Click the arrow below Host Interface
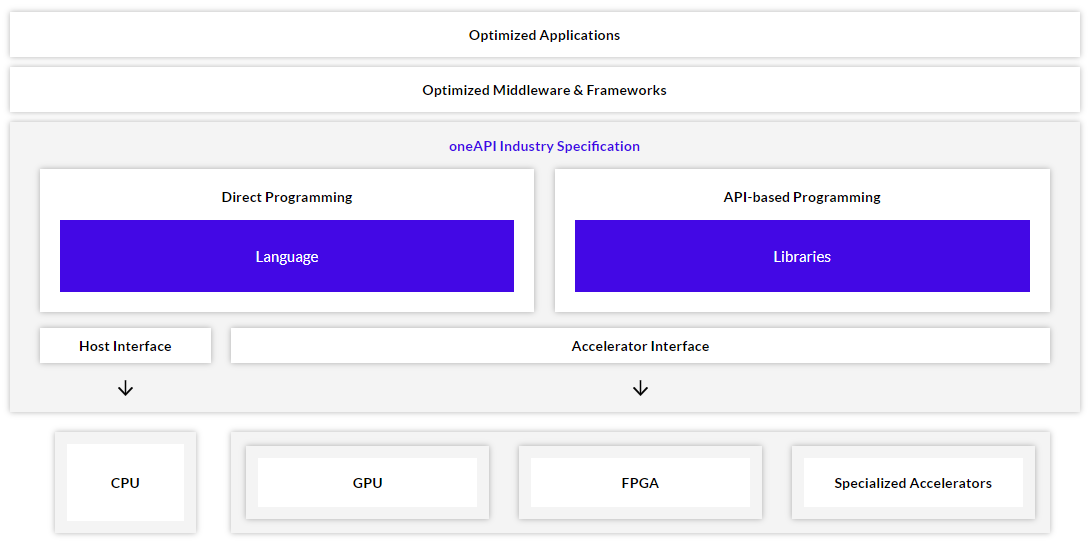This screenshot has height=545, width=1090. [x=125, y=388]
